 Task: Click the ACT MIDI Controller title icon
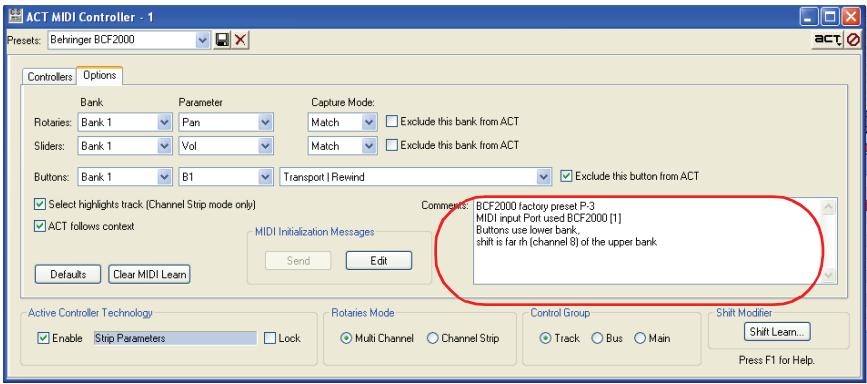(x=15, y=17)
